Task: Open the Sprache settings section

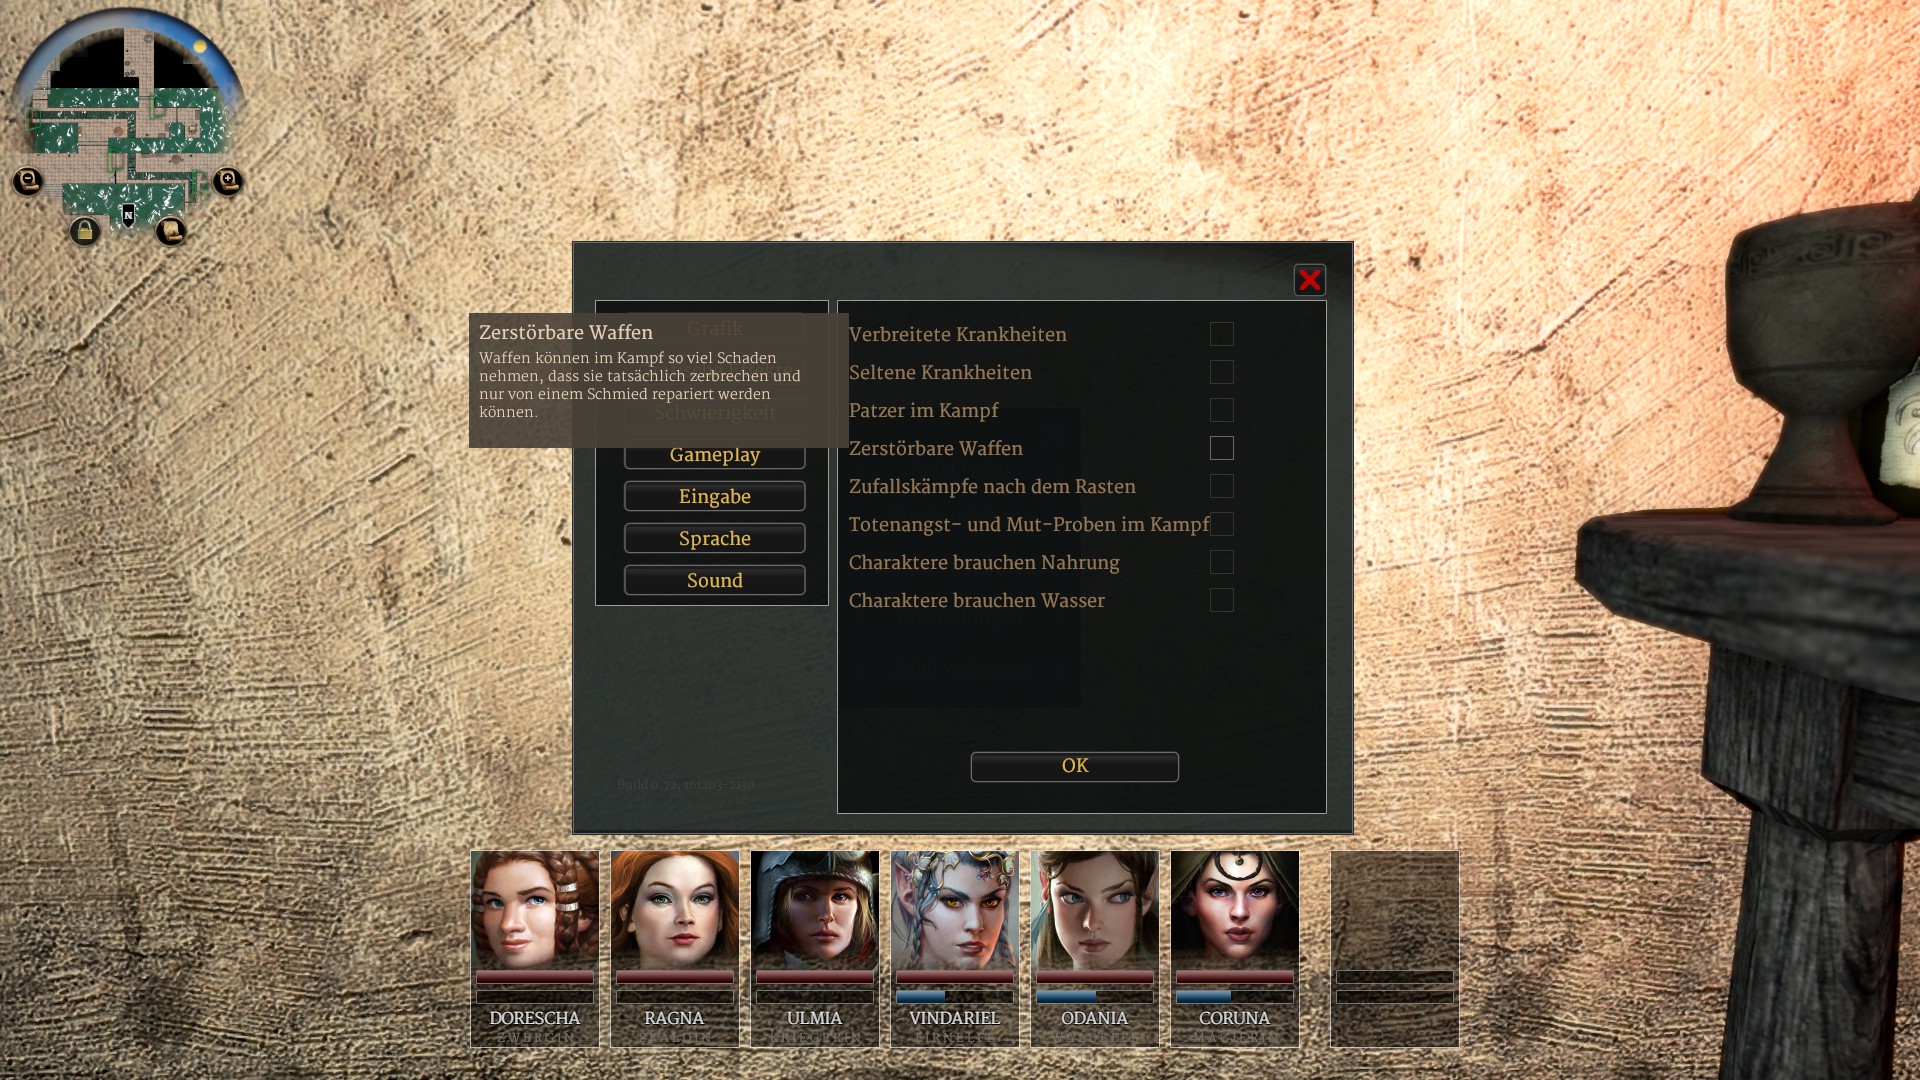Action: click(714, 539)
